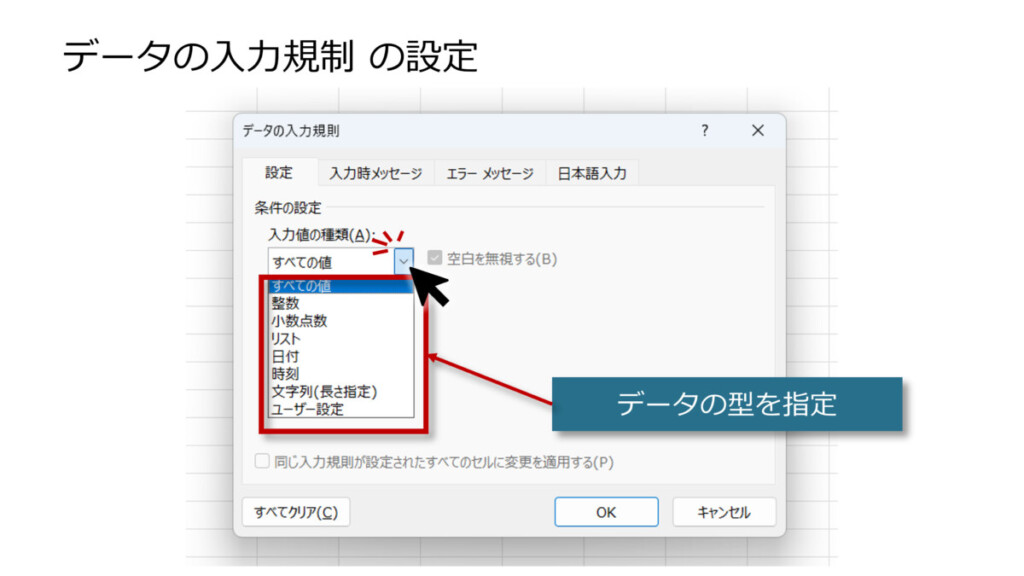
Task: Enable 同じ入力規則 apply-to-all-cells checkbox
Action: [x=262, y=462]
